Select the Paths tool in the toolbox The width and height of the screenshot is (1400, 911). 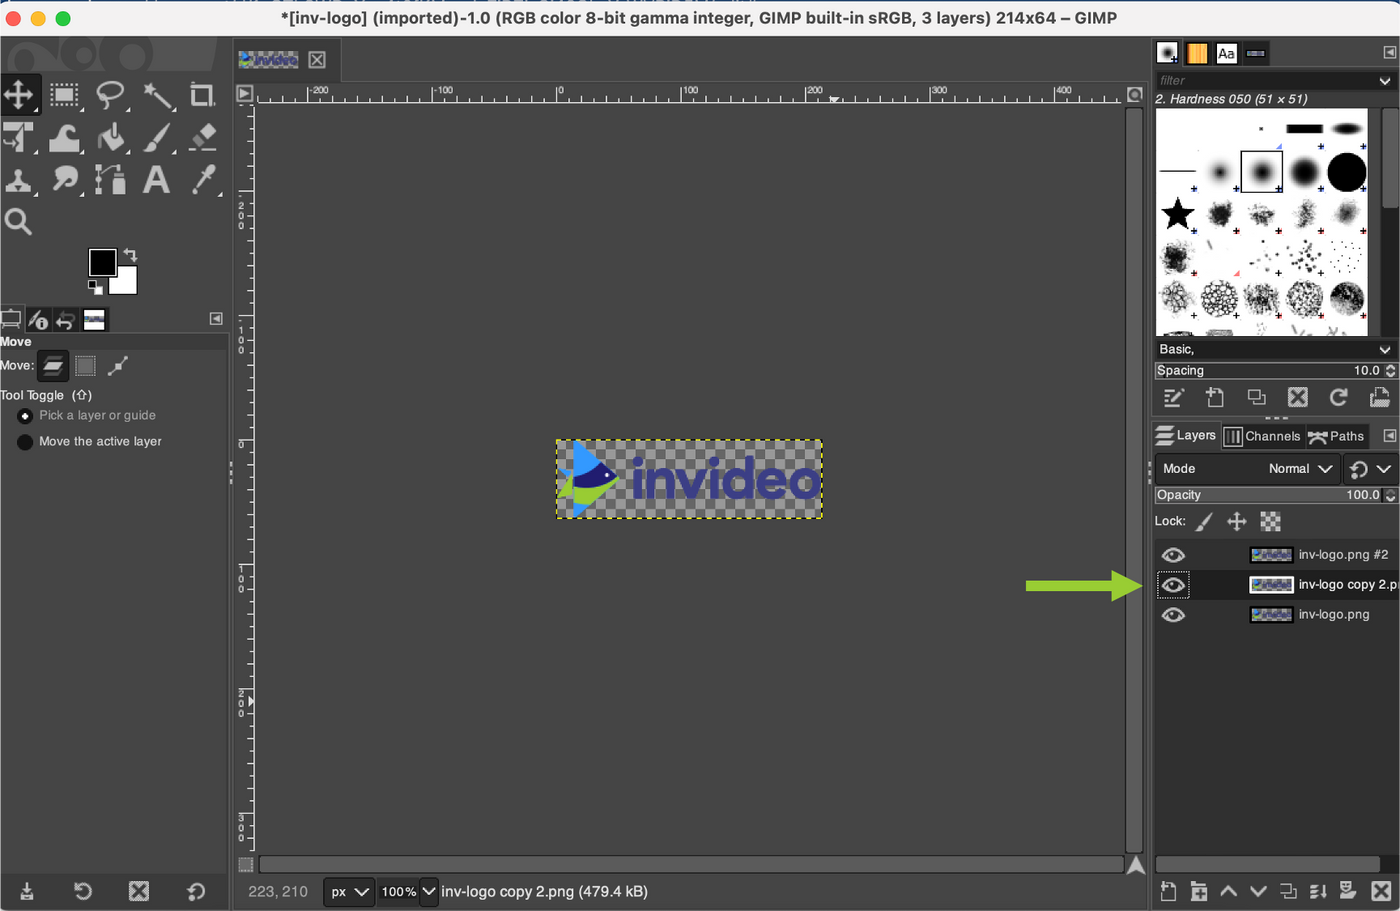pos(111,180)
